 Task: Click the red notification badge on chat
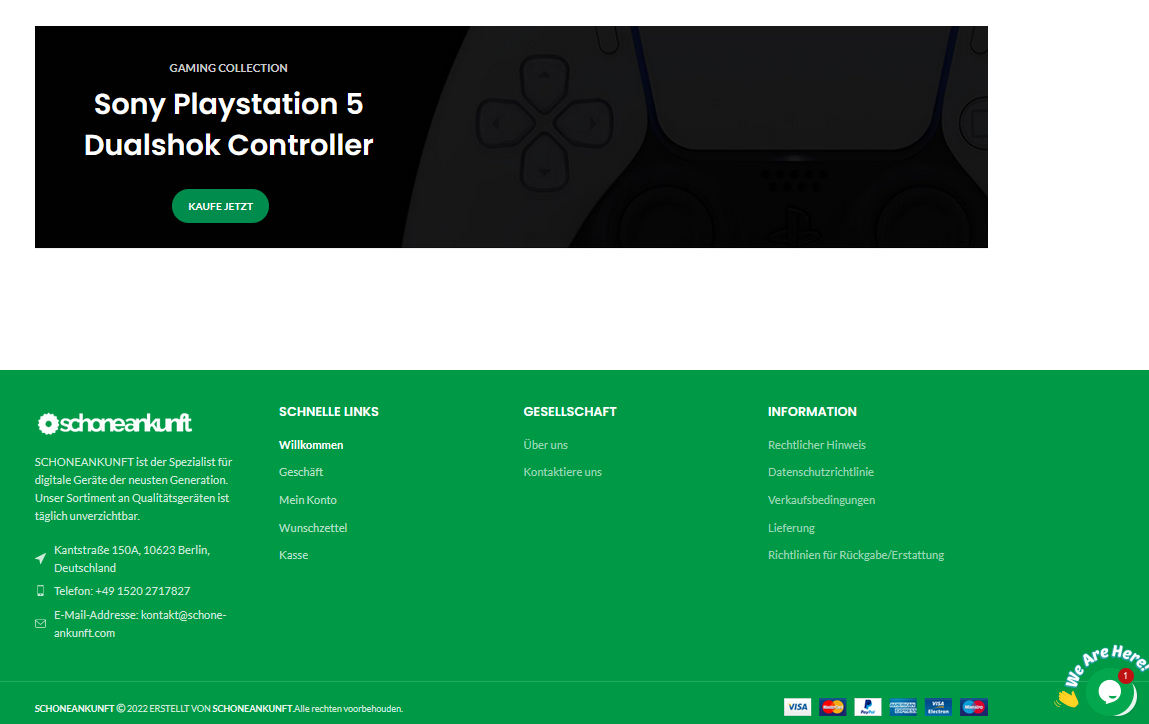pos(1126,676)
